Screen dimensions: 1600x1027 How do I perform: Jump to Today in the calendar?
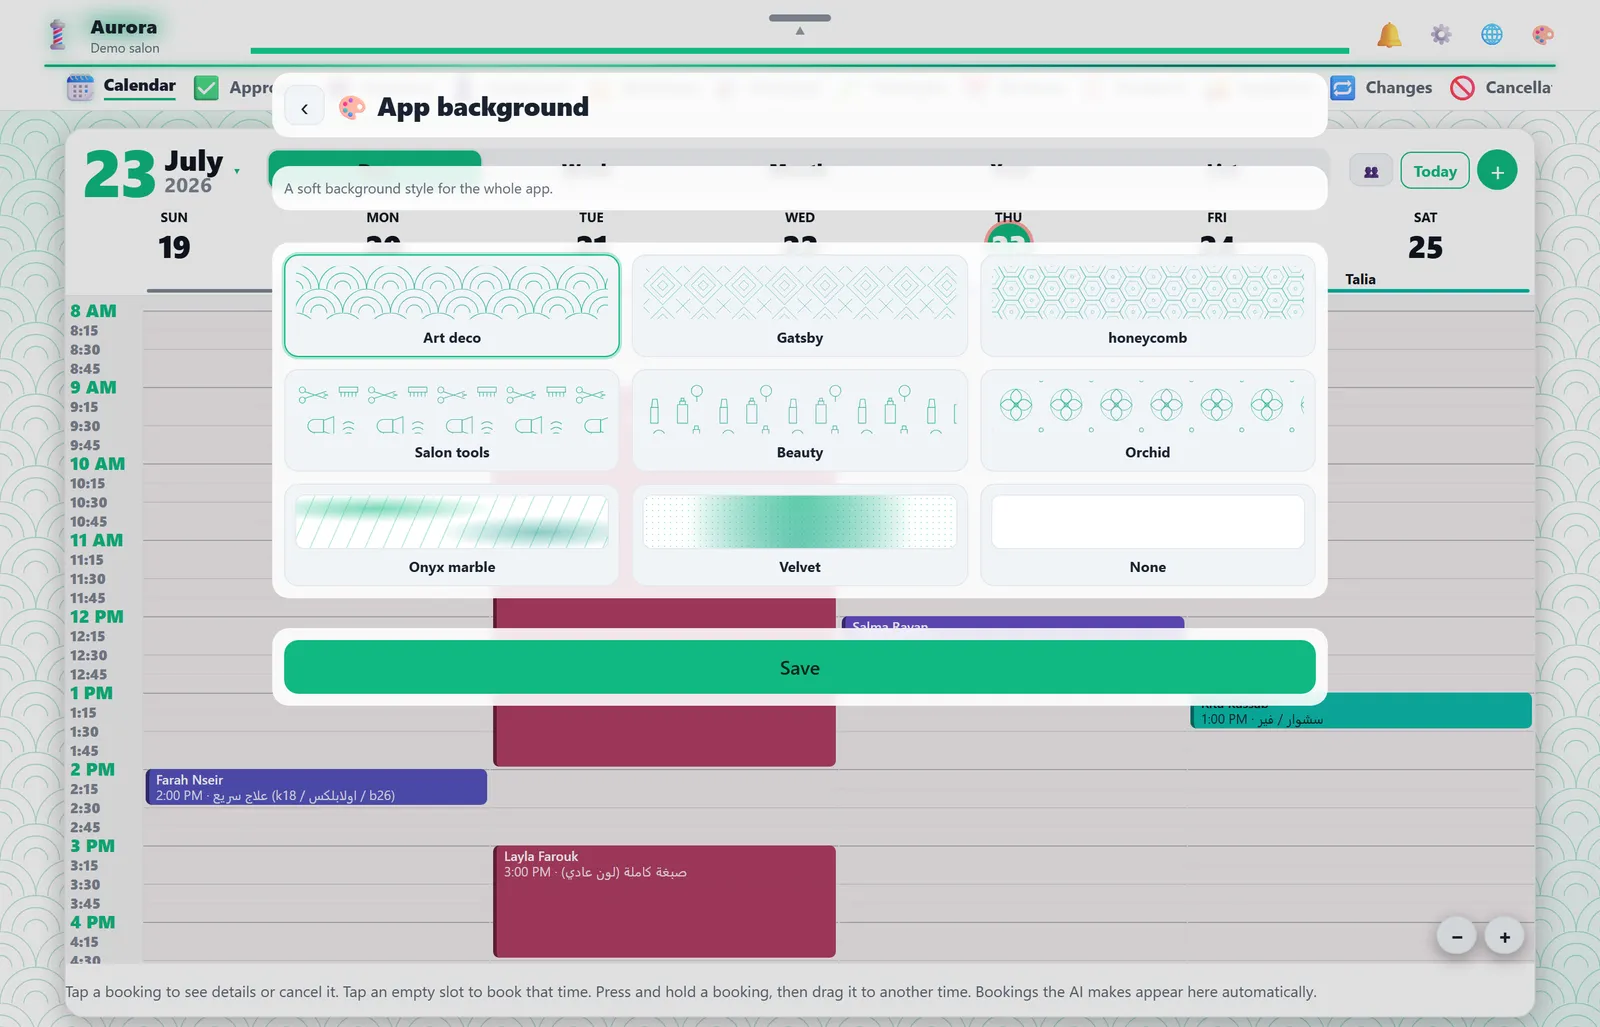point(1435,171)
